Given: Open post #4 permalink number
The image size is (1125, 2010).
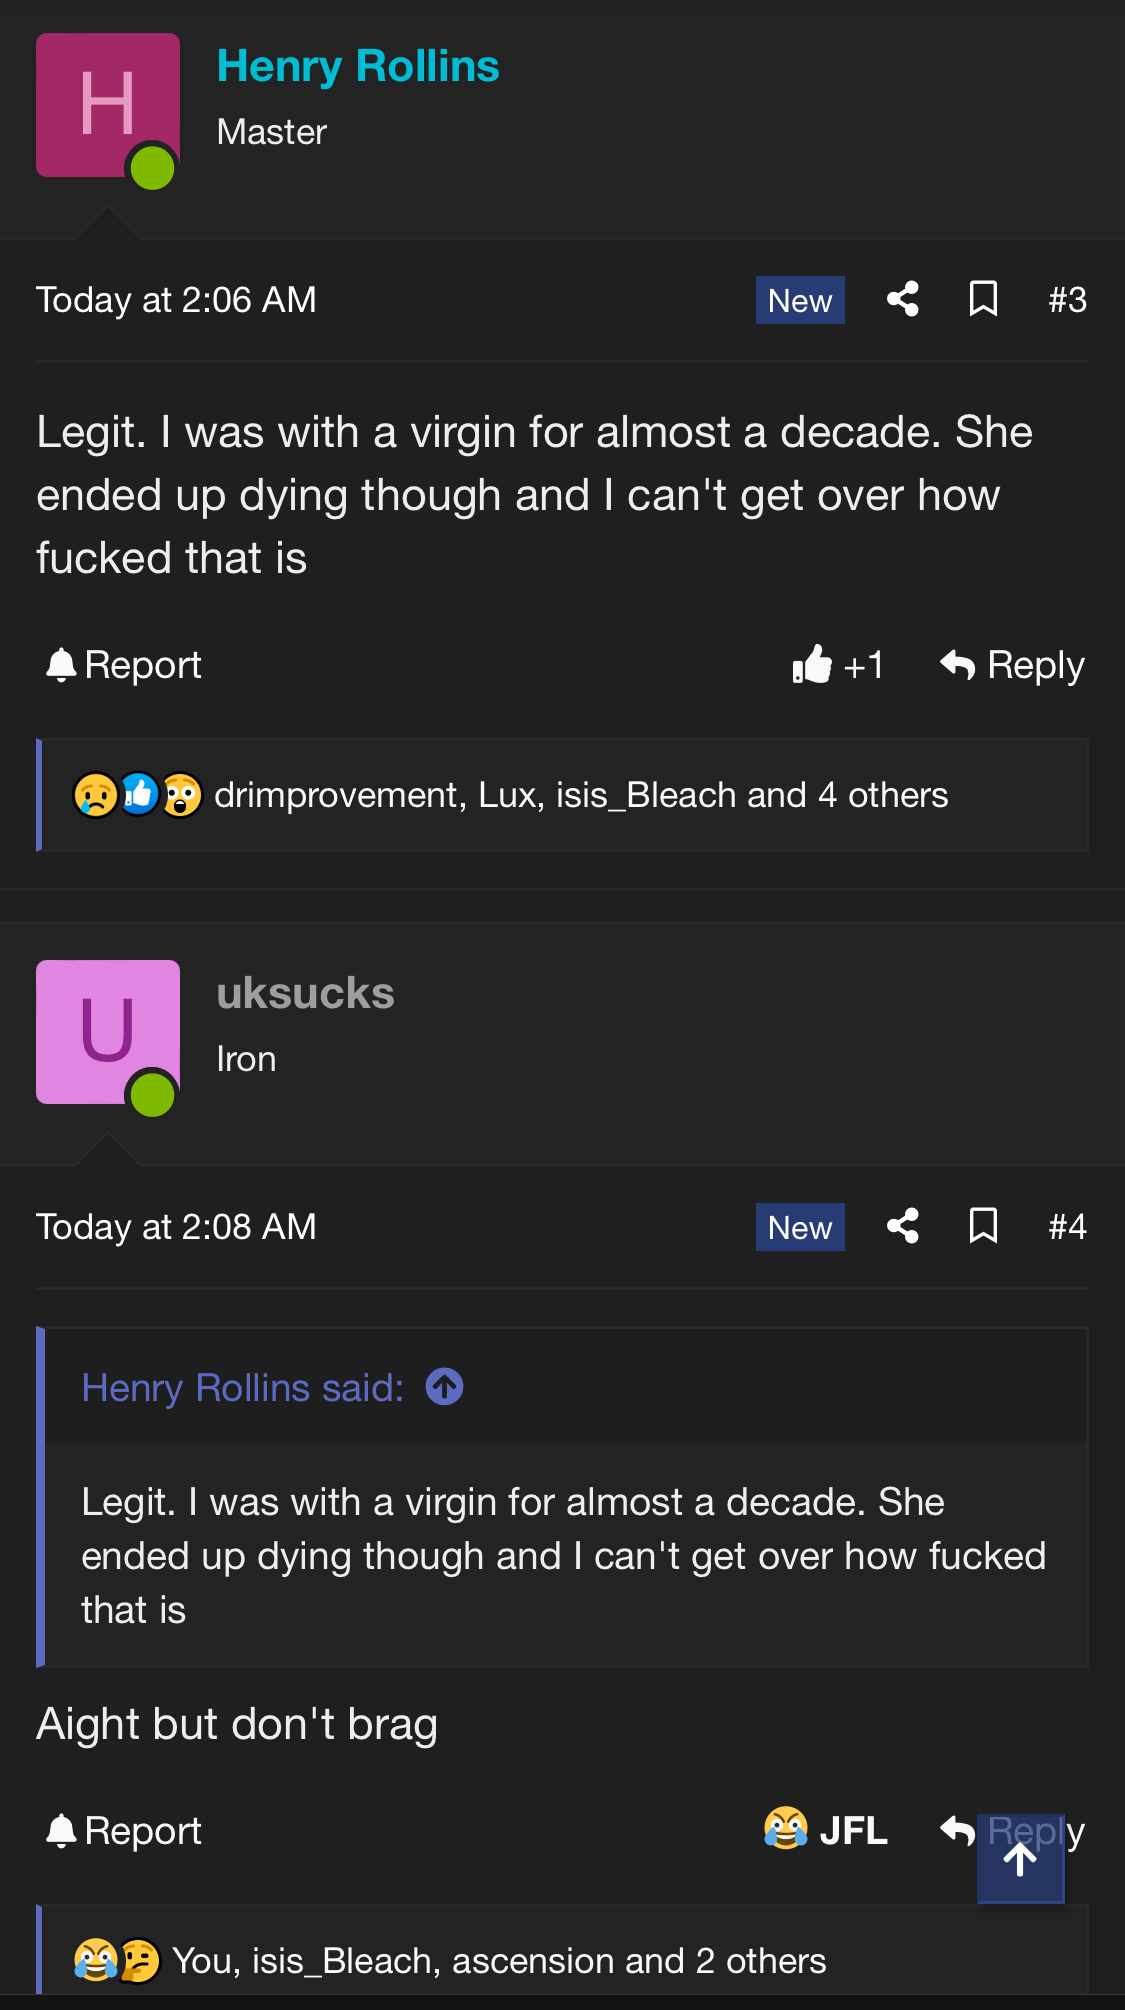Looking at the screenshot, I should pos(1067,1227).
